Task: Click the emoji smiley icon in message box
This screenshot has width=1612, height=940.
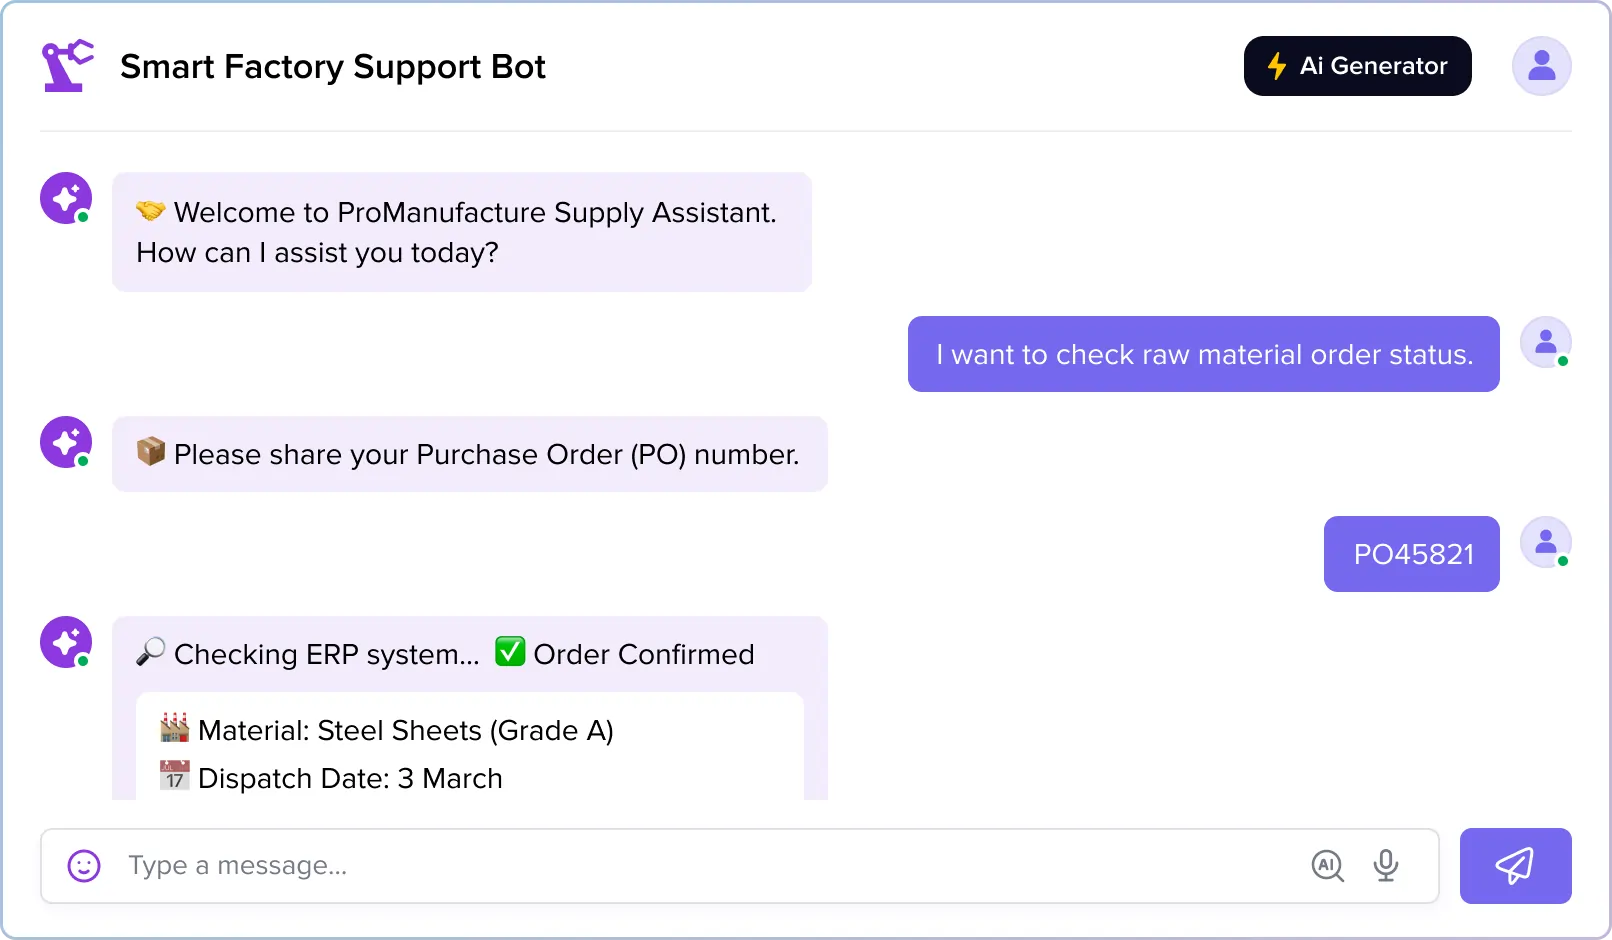Action: tap(84, 866)
